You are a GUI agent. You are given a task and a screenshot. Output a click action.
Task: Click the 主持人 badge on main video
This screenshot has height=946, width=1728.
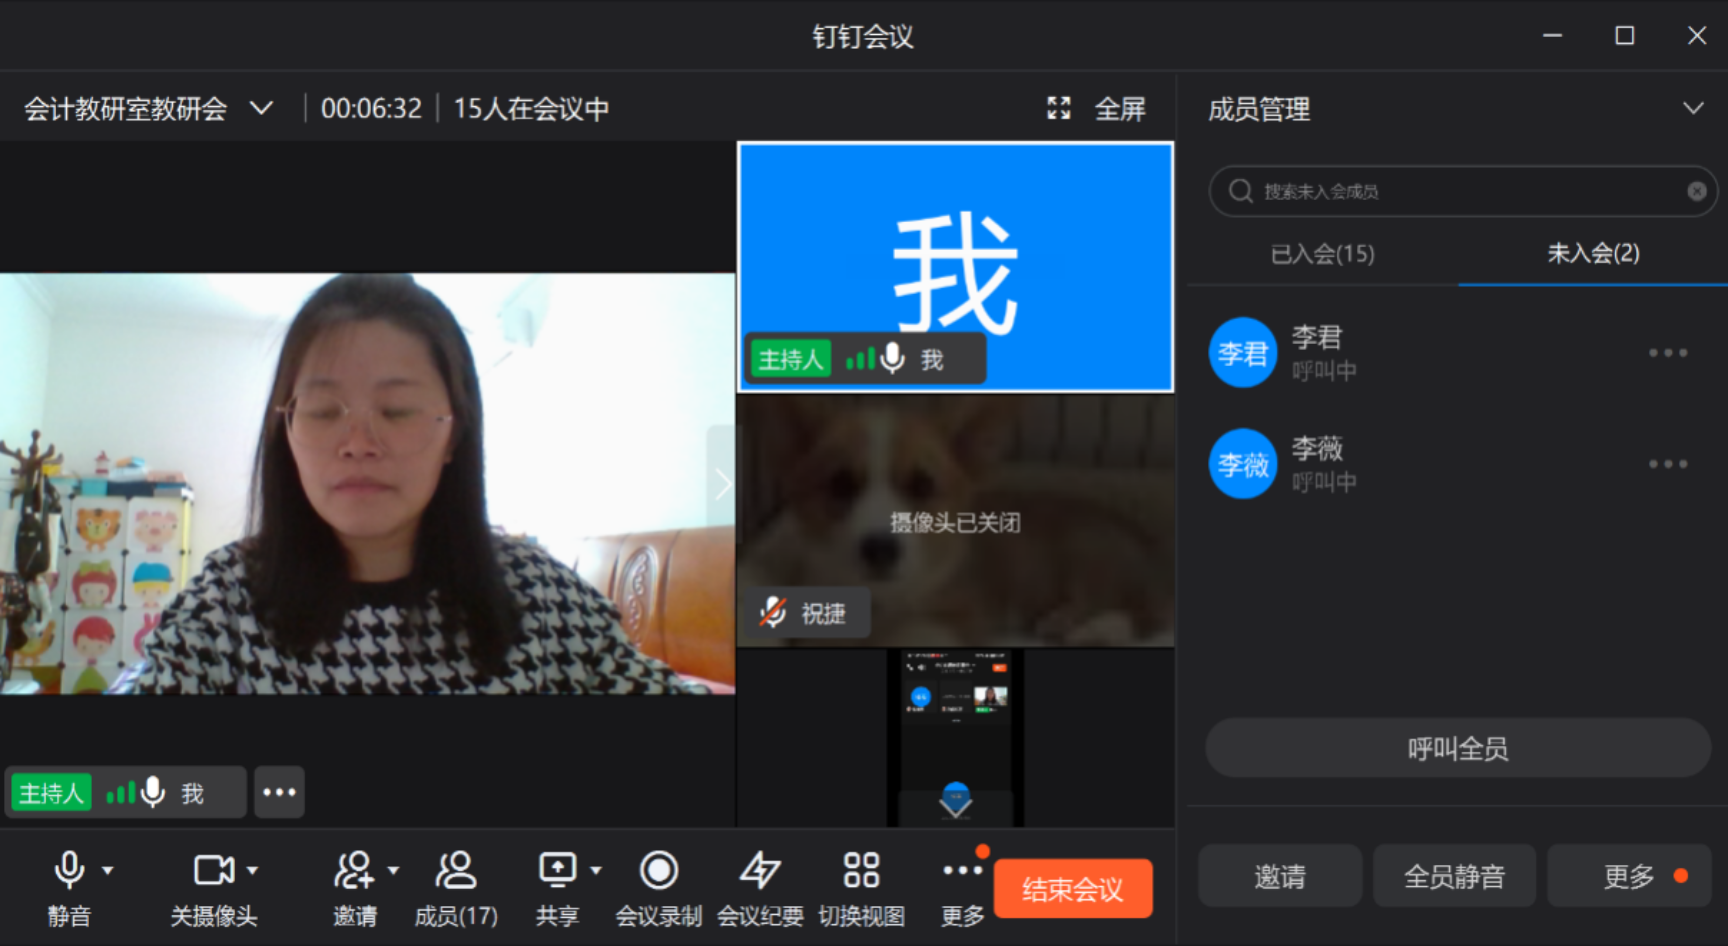point(51,793)
